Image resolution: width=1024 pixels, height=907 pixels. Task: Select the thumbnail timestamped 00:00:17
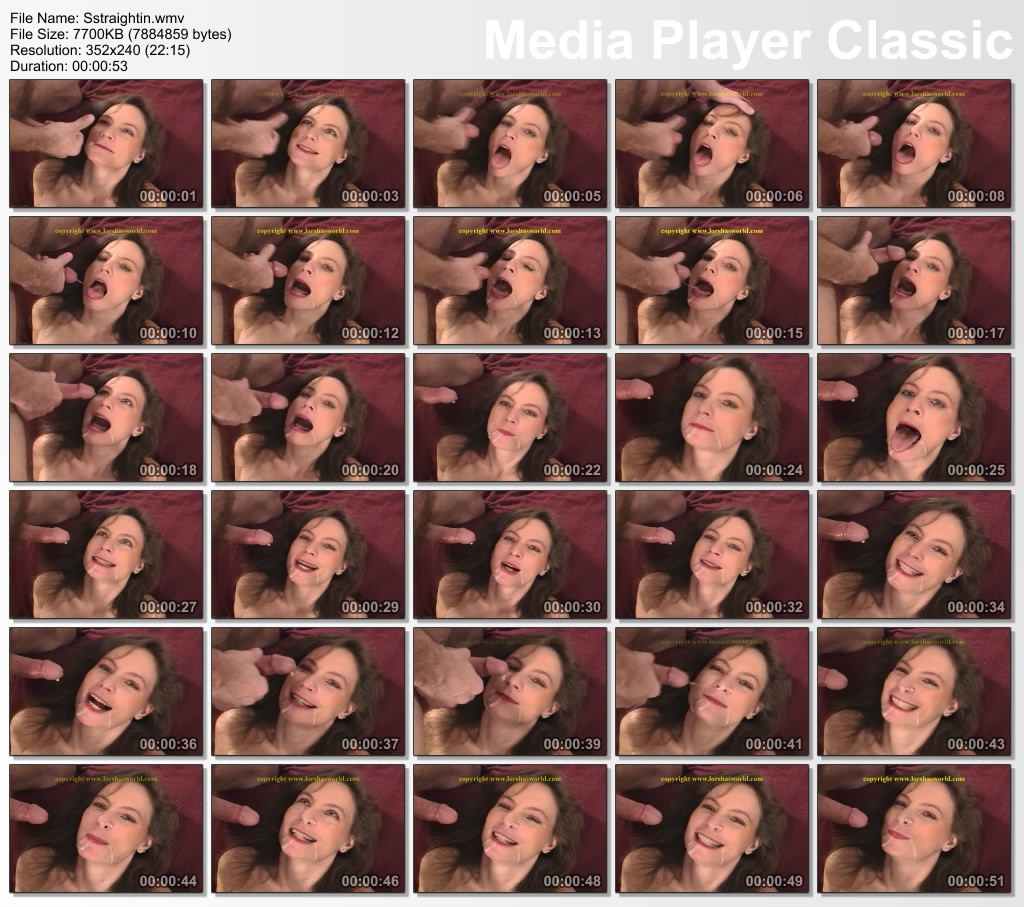pos(914,280)
